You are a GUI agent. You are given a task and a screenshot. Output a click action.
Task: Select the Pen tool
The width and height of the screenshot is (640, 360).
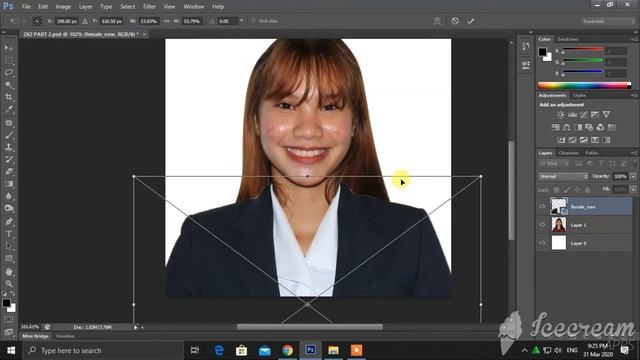pos(9,222)
